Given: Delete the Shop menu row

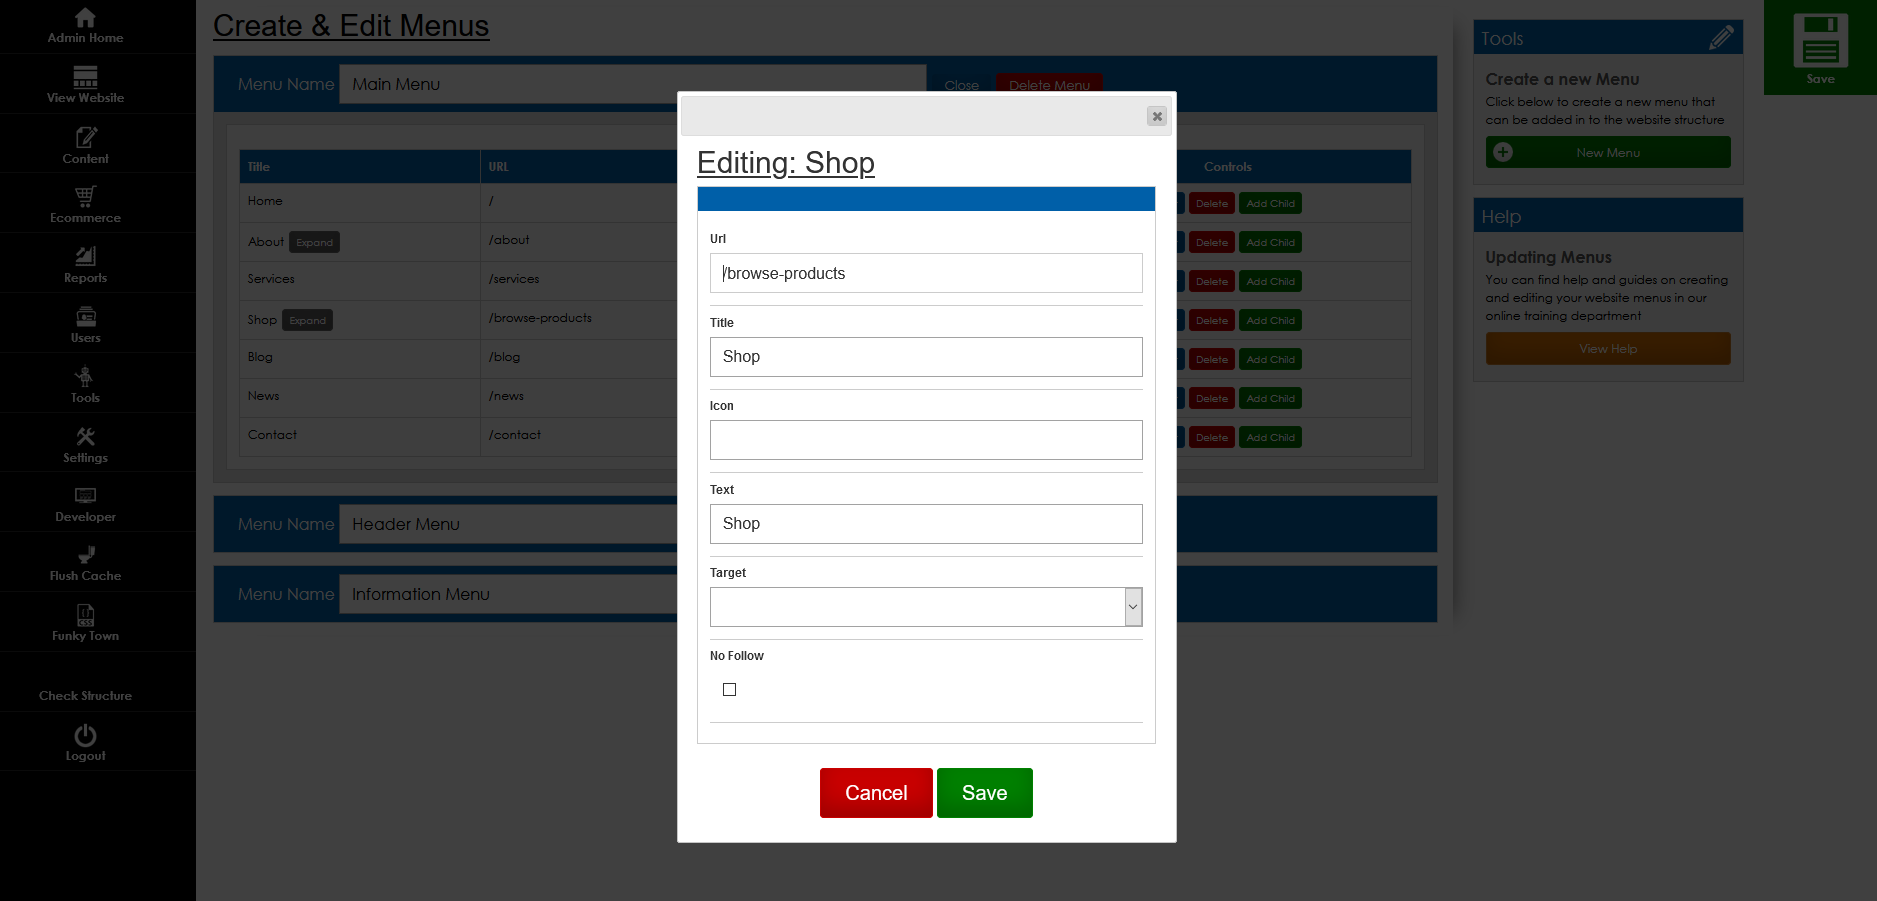Looking at the screenshot, I should tap(1212, 320).
